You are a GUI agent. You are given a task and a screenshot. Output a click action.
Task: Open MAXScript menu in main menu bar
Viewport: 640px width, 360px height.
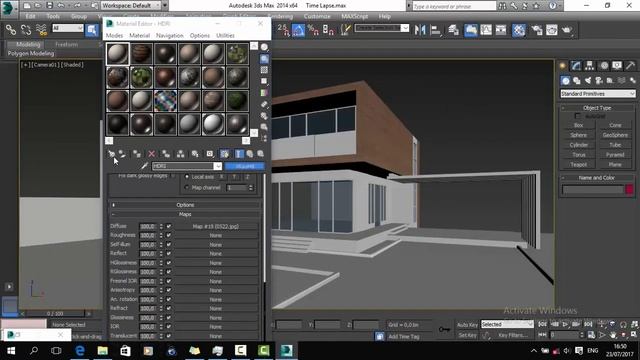tap(355, 16)
